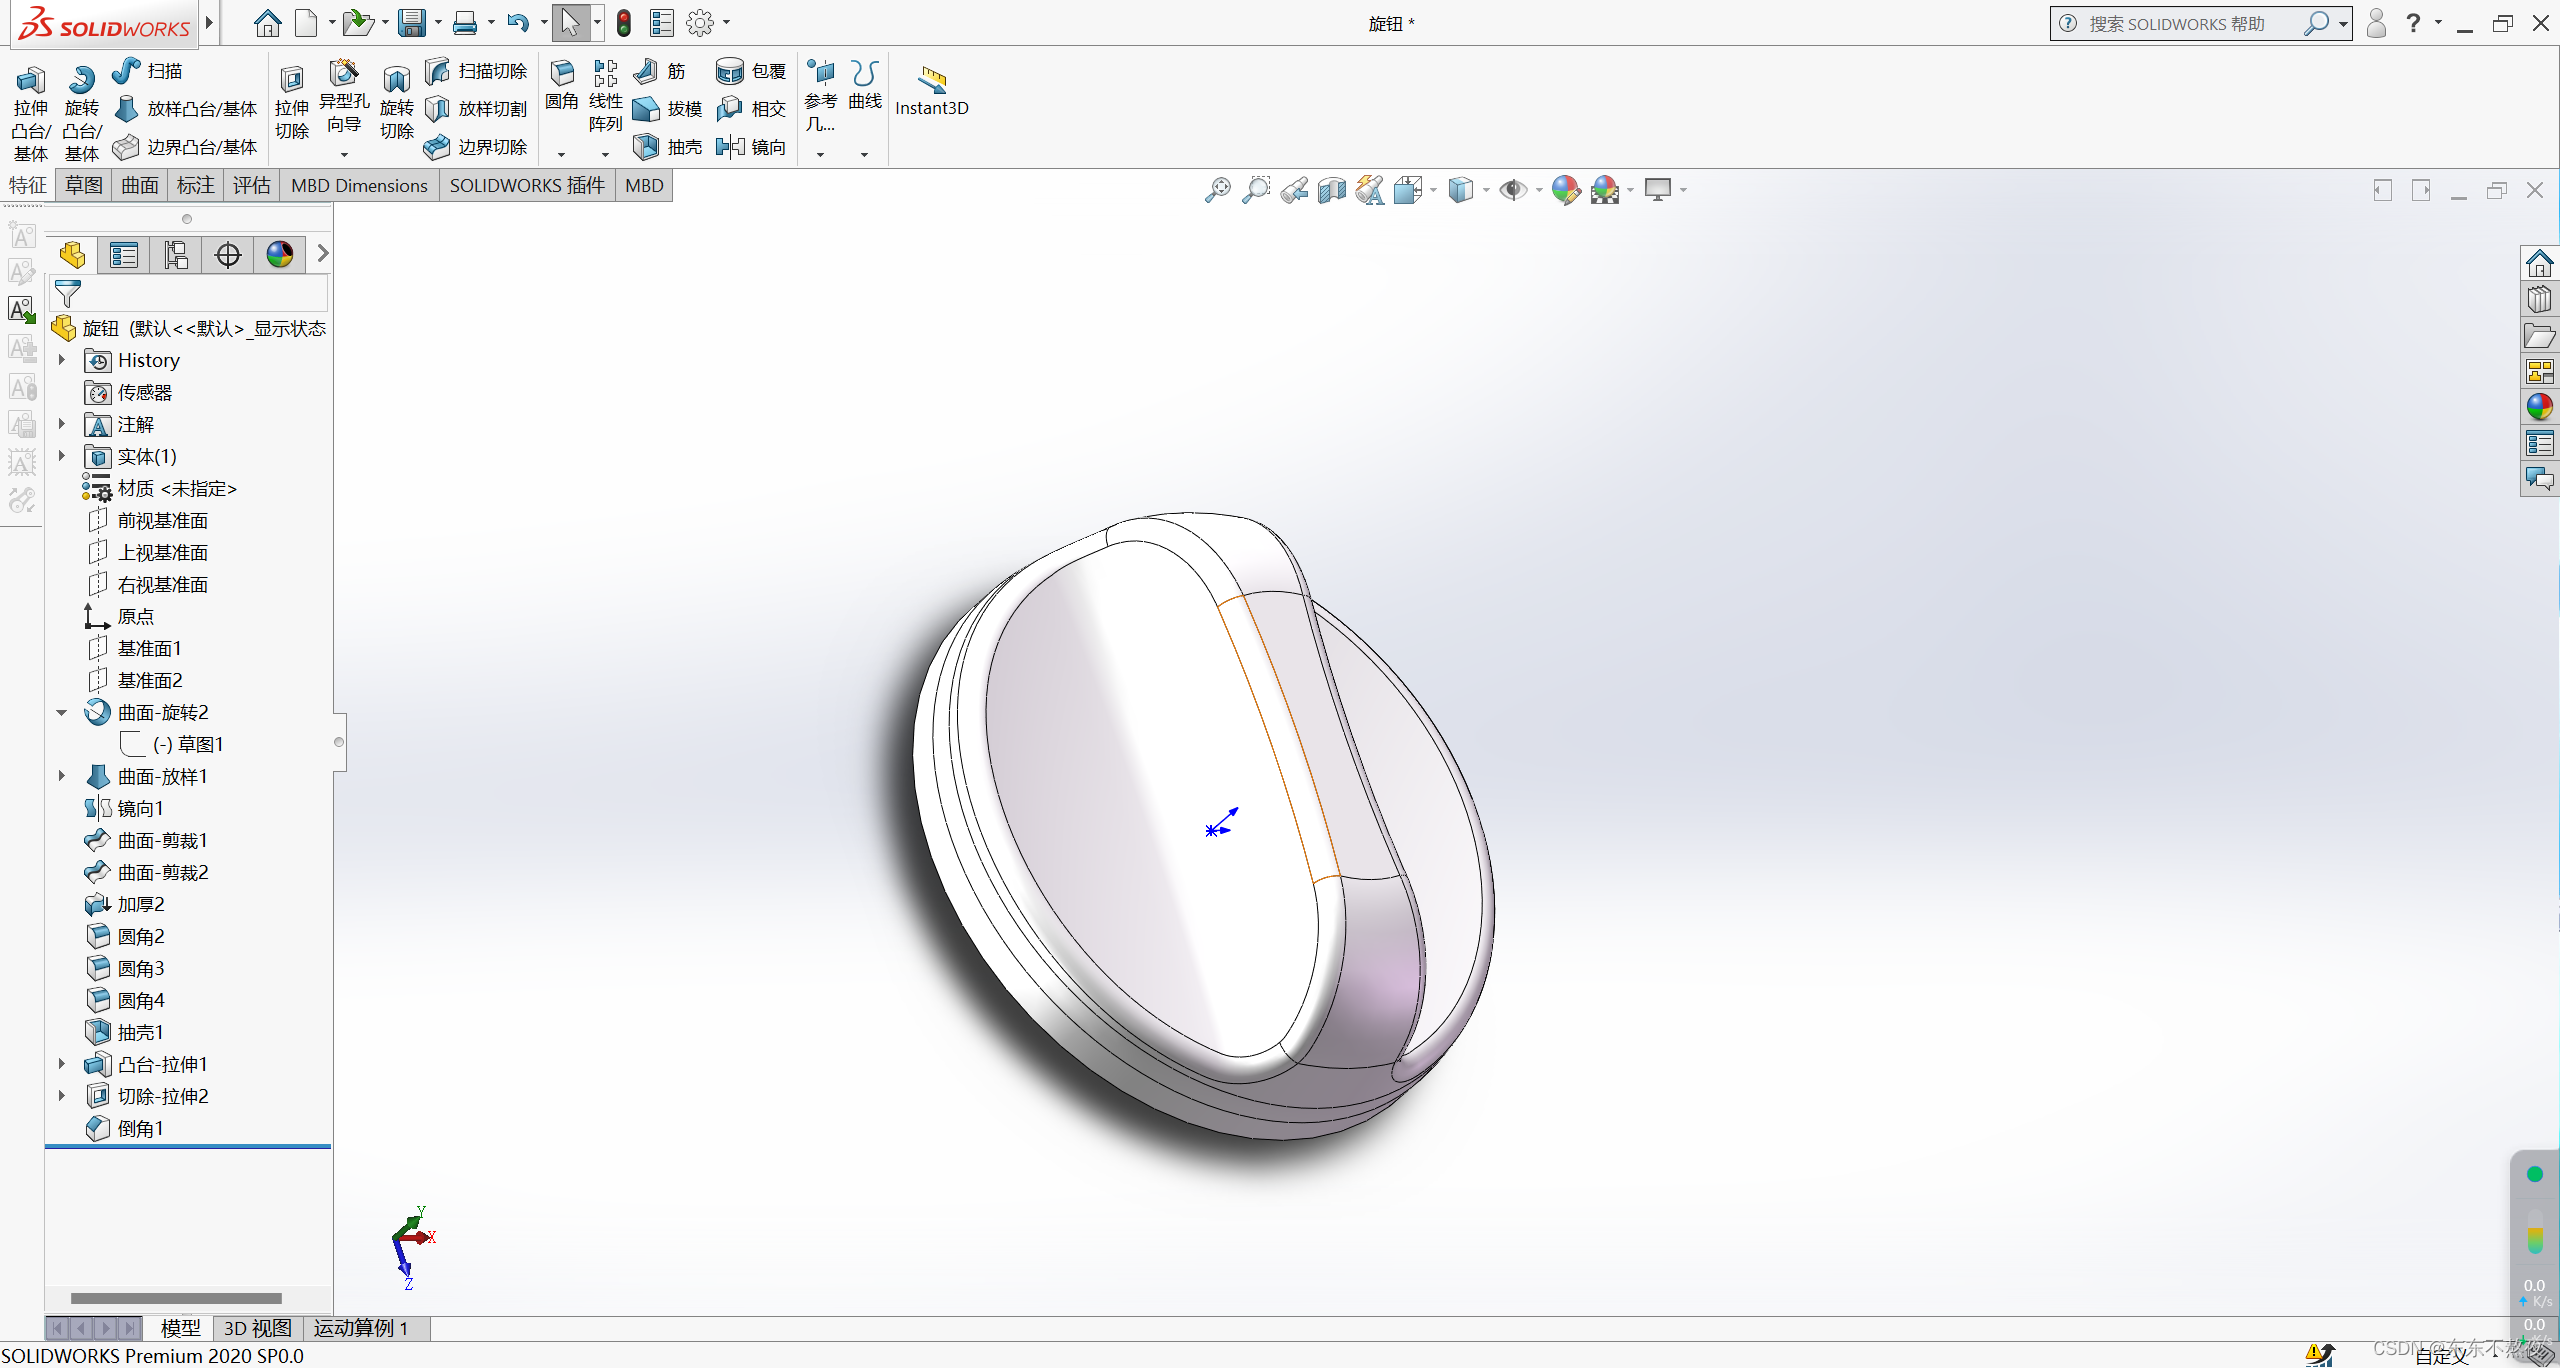Select the Wrap (包覆) tool

751,71
